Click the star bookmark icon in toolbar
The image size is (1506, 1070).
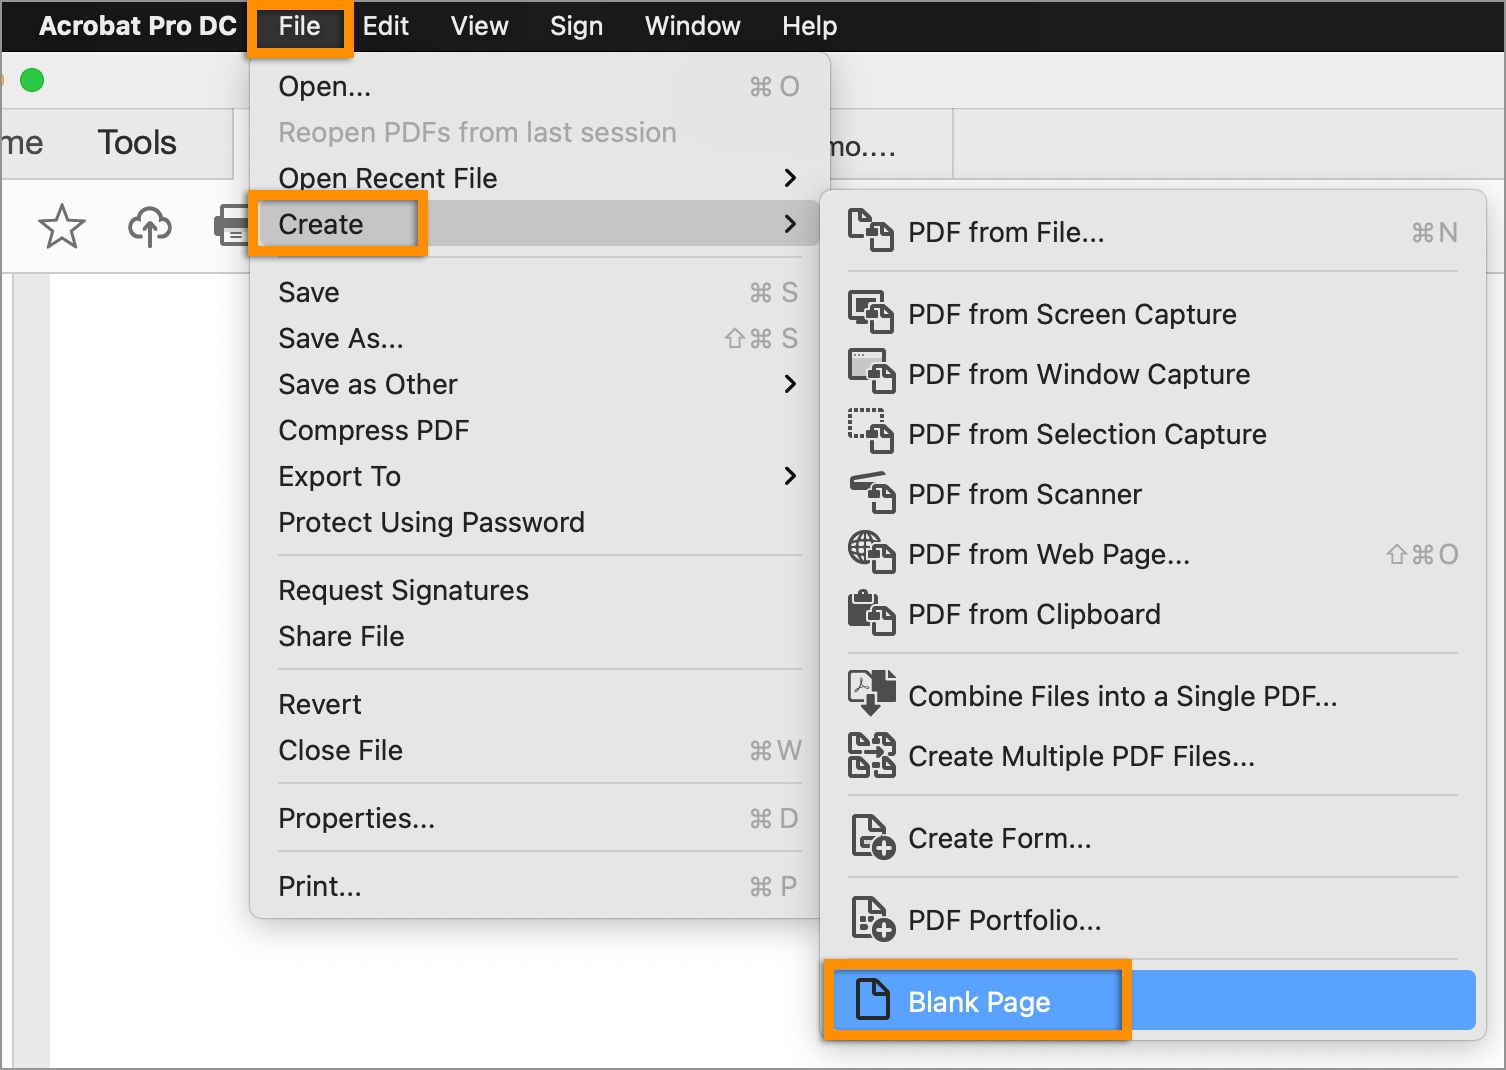tap(61, 226)
